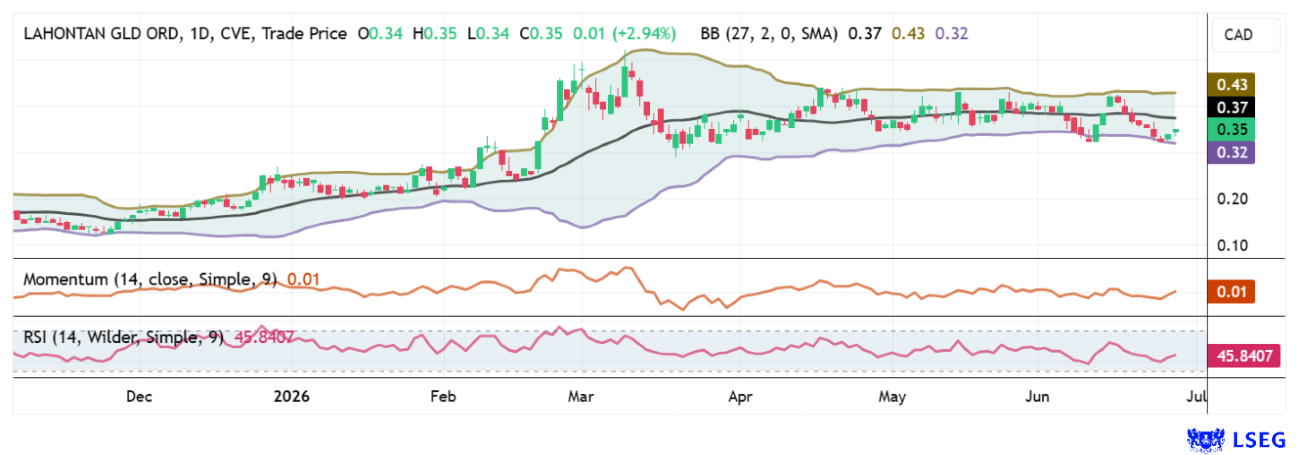This screenshot has height=455, width=1300.
Task: Click the May time axis label
Action: (892, 397)
